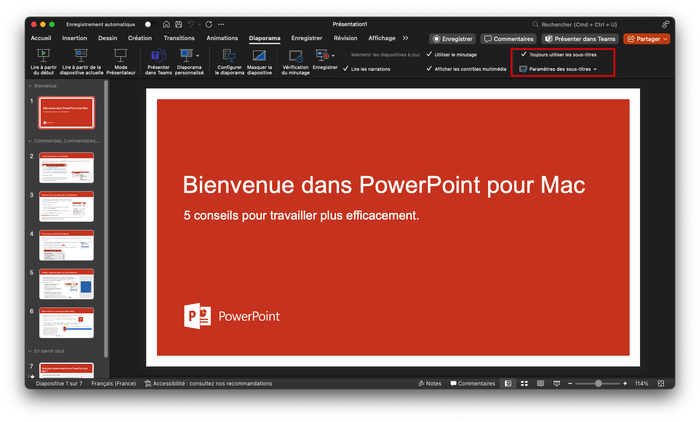This screenshot has width=700, height=422.
Task: Click the Commentaires button at top right
Action: point(508,39)
